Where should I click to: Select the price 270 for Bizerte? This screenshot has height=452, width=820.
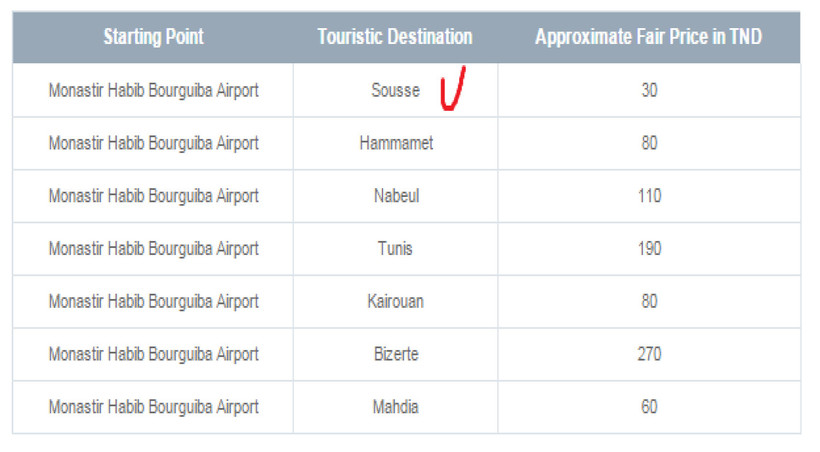[x=649, y=354]
